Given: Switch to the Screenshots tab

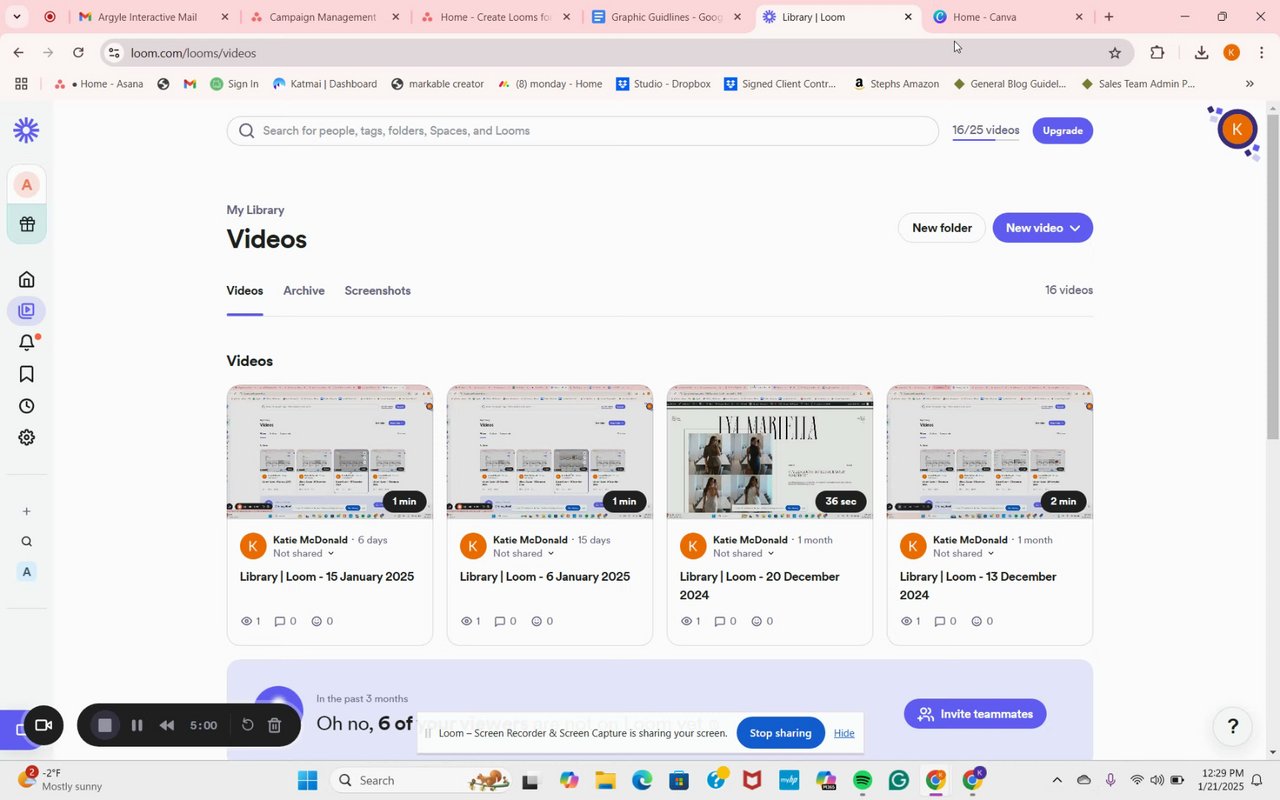Looking at the screenshot, I should tap(377, 291).
